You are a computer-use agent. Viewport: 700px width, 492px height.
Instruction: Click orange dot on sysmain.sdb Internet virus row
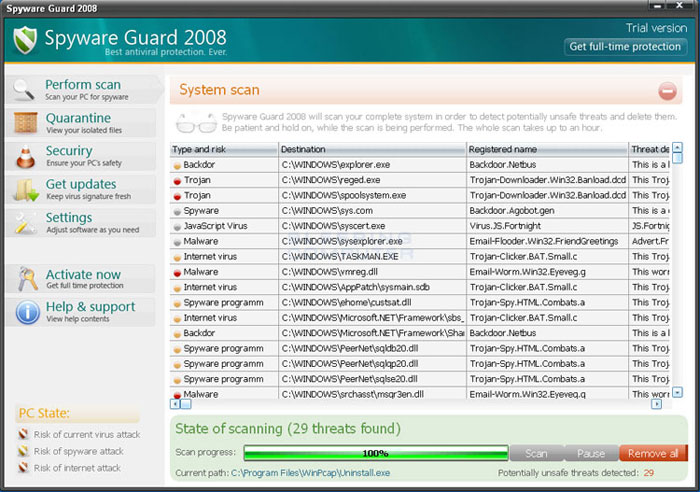(x=177, y=288)
